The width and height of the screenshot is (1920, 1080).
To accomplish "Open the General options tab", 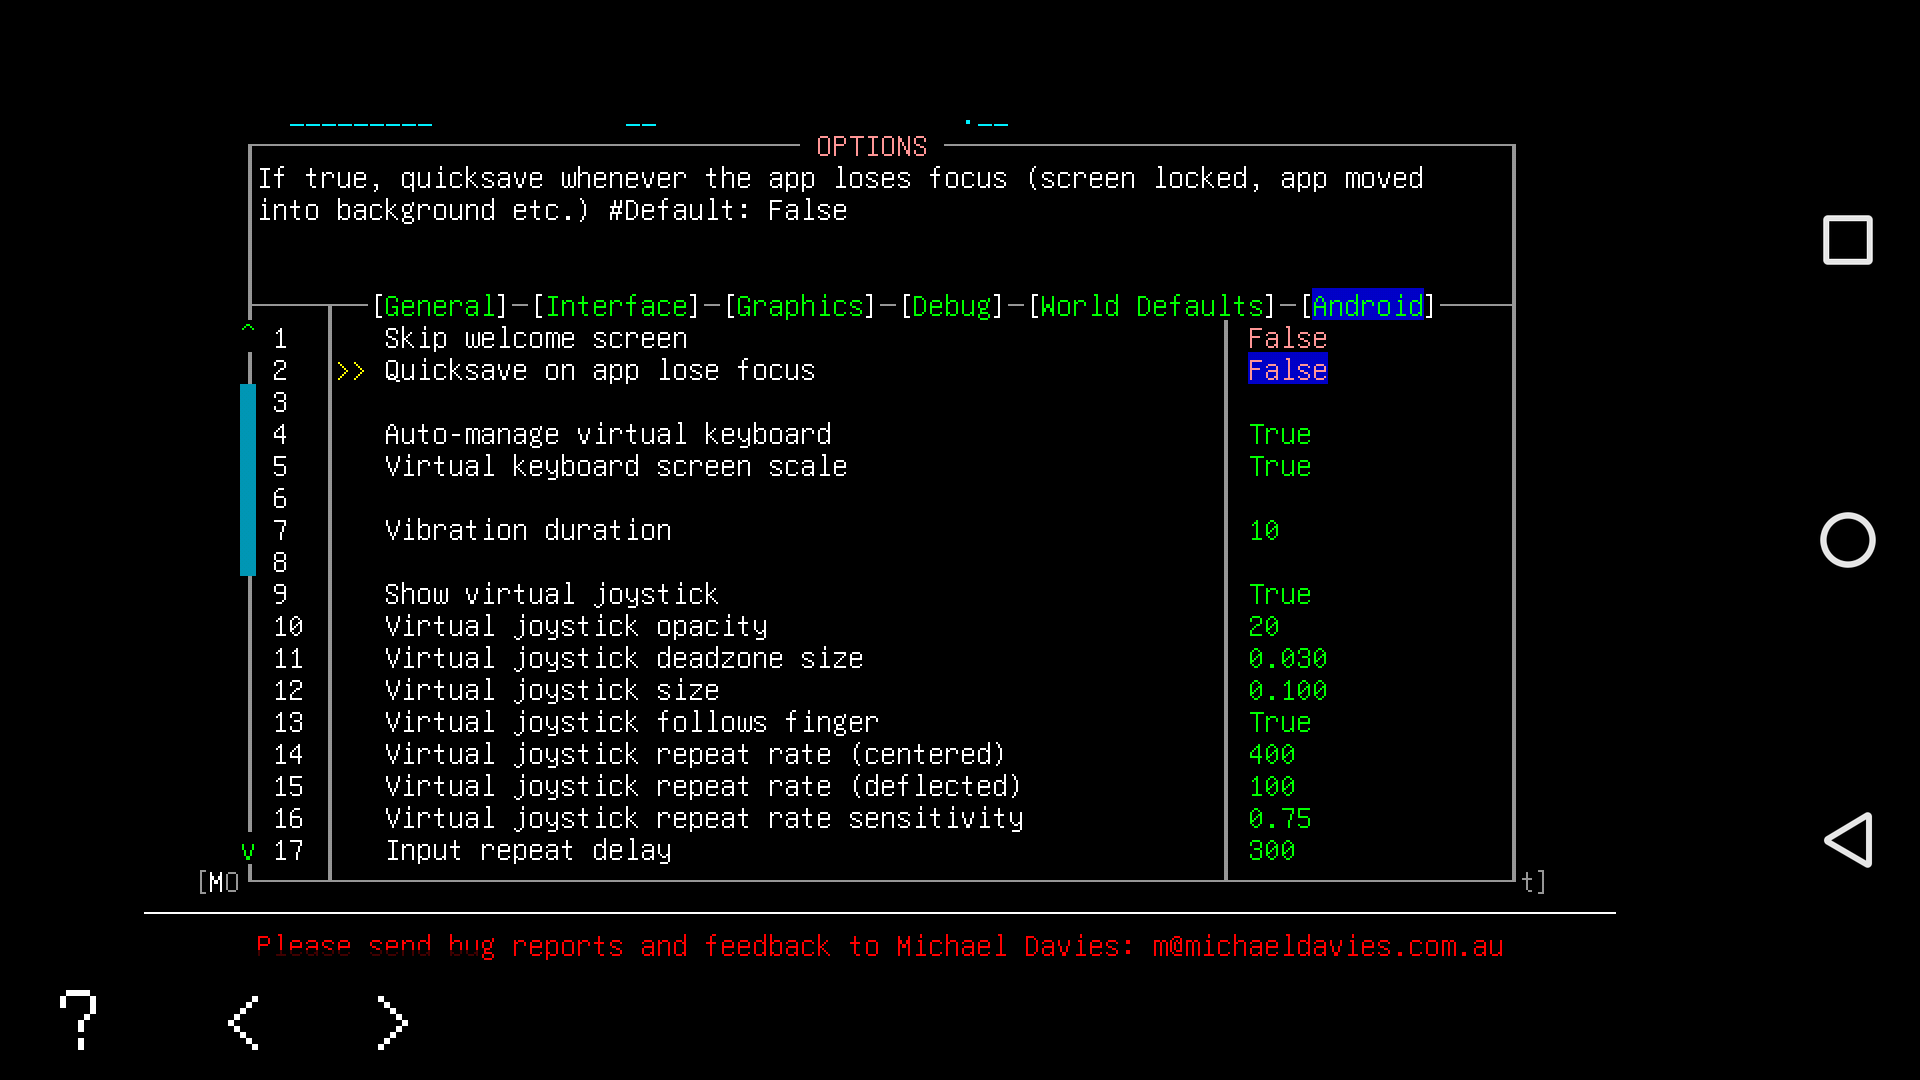I will [439, 306].
